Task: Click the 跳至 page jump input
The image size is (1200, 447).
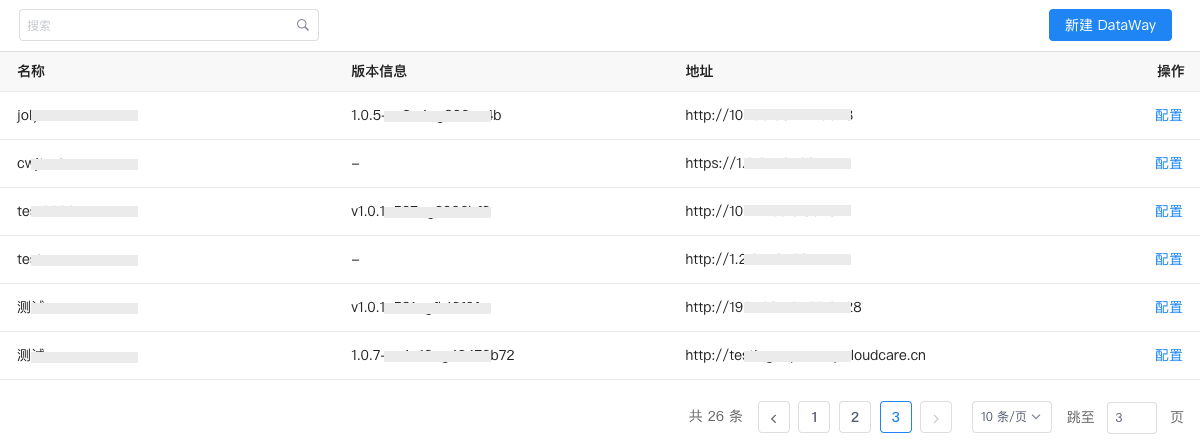Action: point(1131,417)
